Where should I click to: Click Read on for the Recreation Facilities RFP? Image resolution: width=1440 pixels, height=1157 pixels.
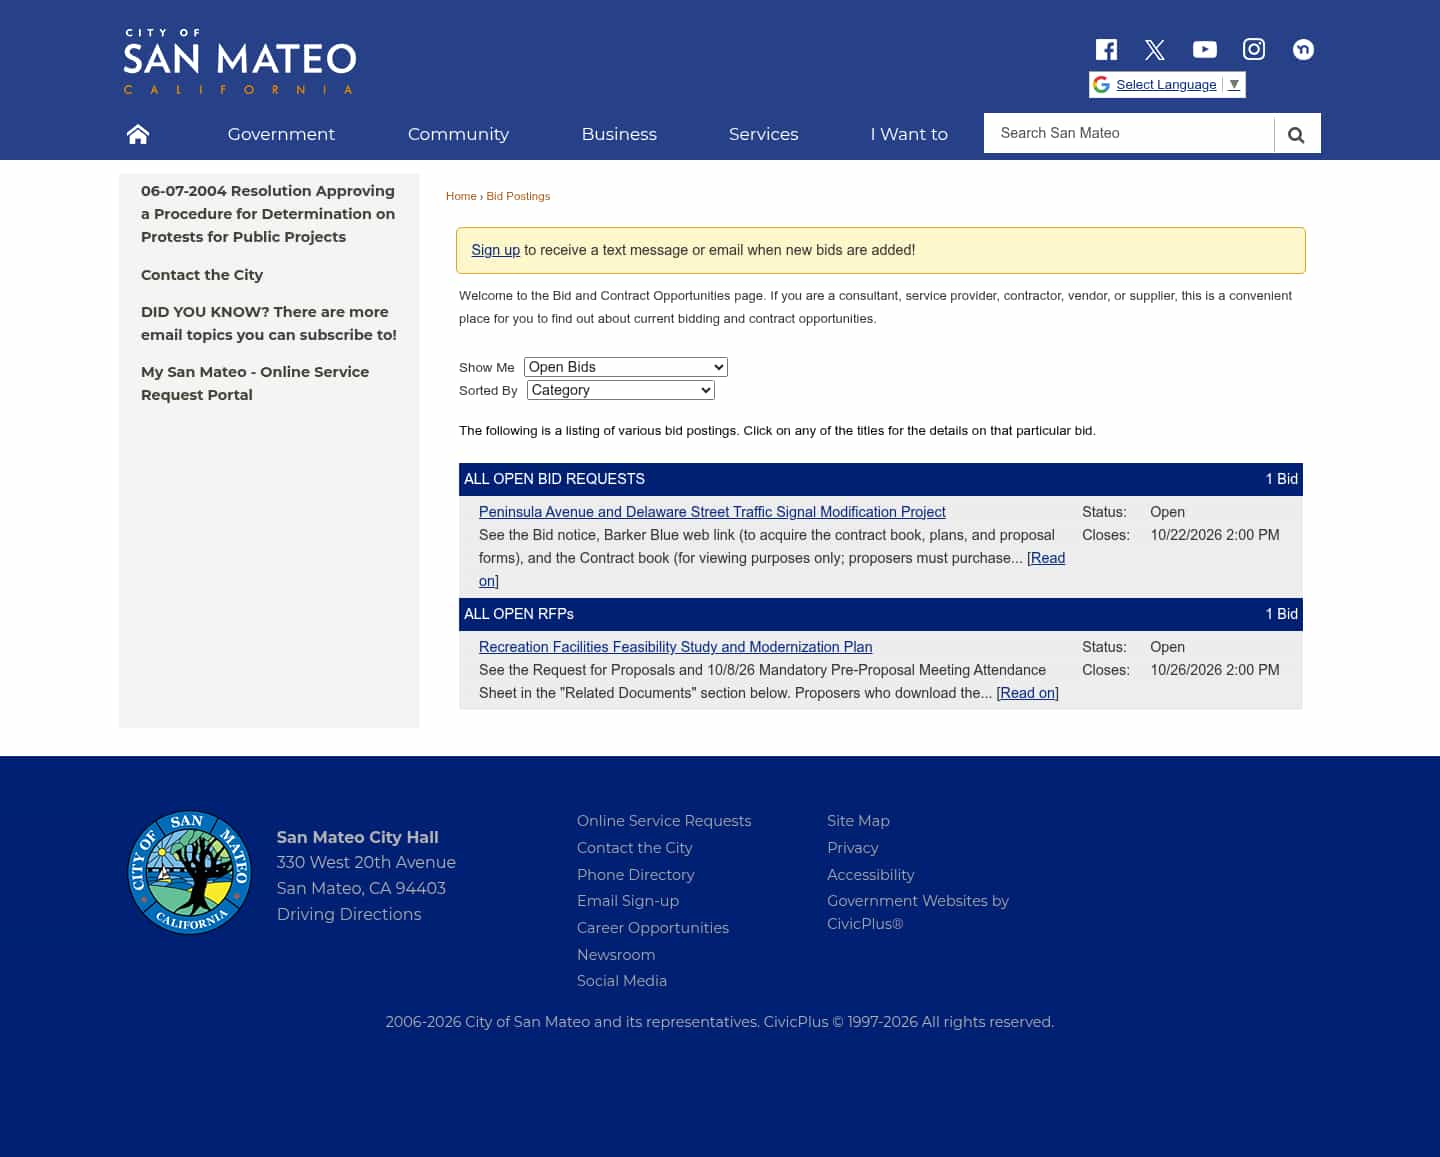click(1027, 693)
